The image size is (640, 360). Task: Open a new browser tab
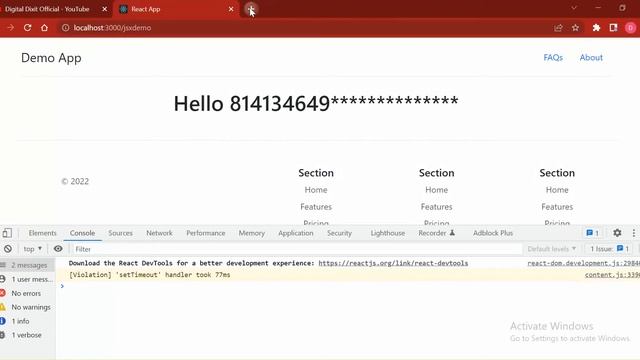(x=251, y=9)
